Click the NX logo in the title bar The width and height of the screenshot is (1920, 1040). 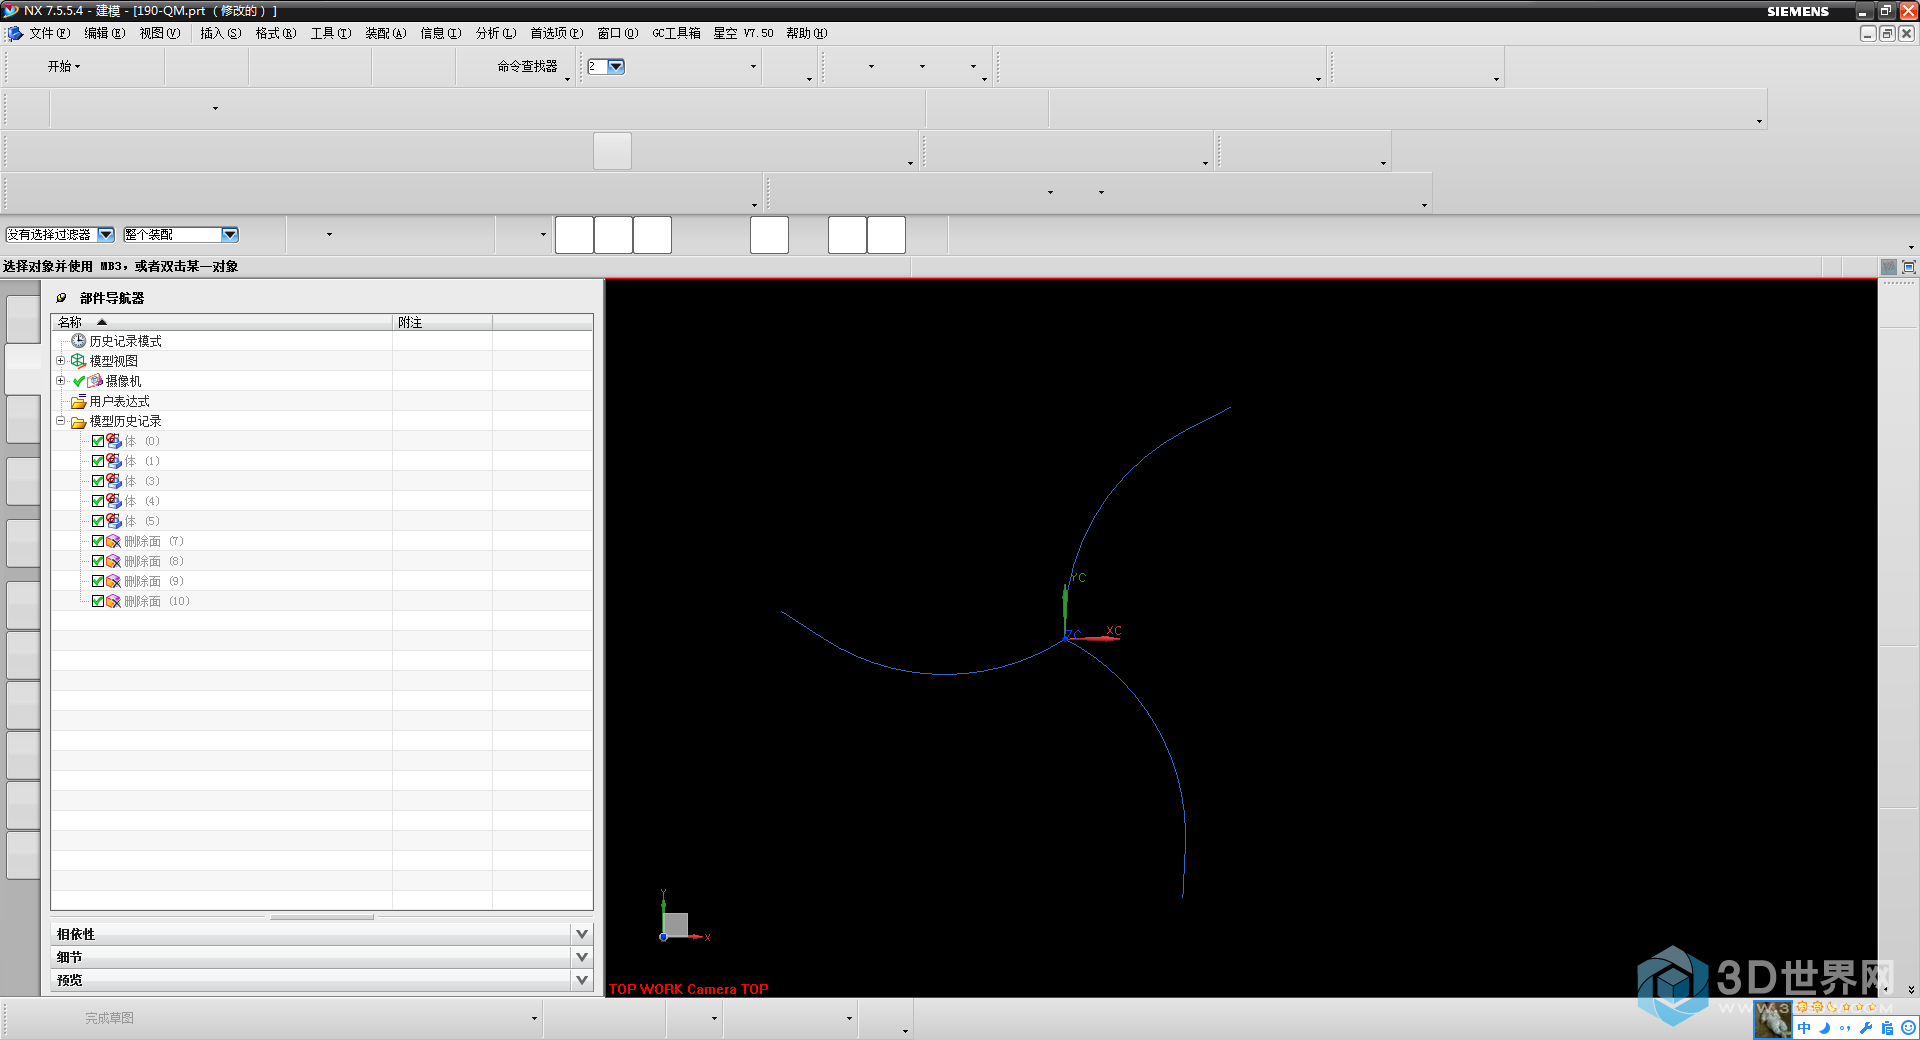(11, 10)
